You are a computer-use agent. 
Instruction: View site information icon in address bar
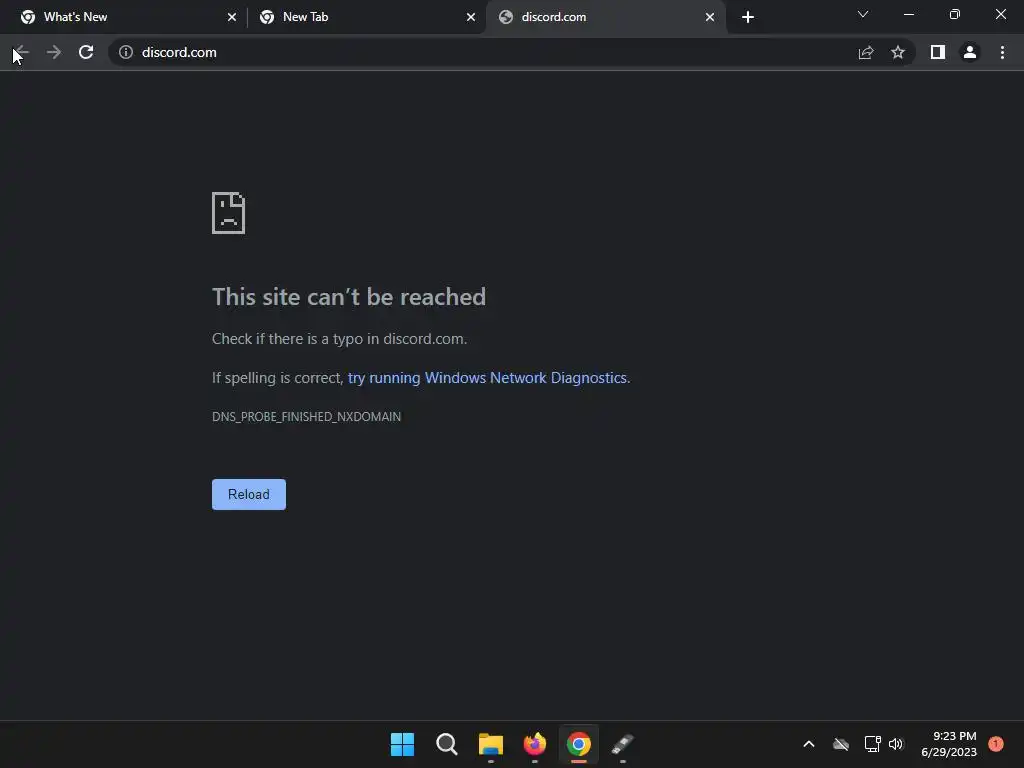pos(126,52)
